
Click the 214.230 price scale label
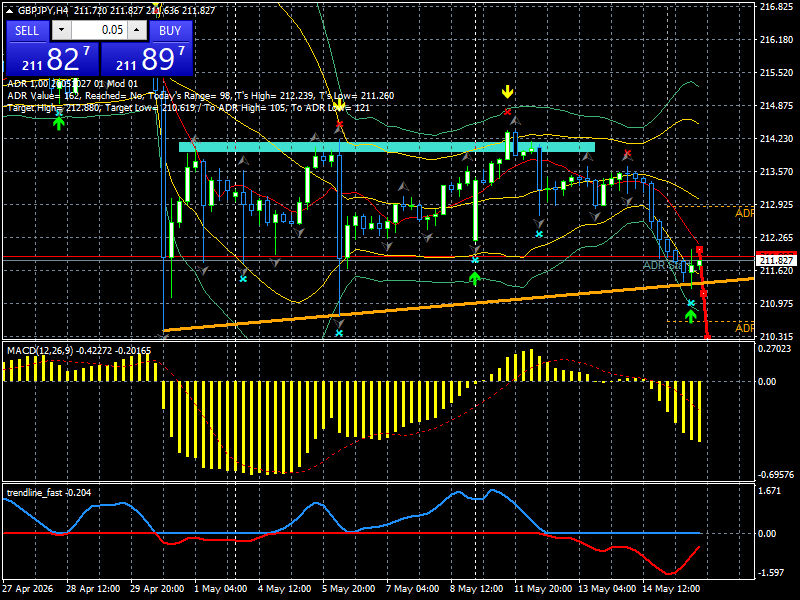777,139
